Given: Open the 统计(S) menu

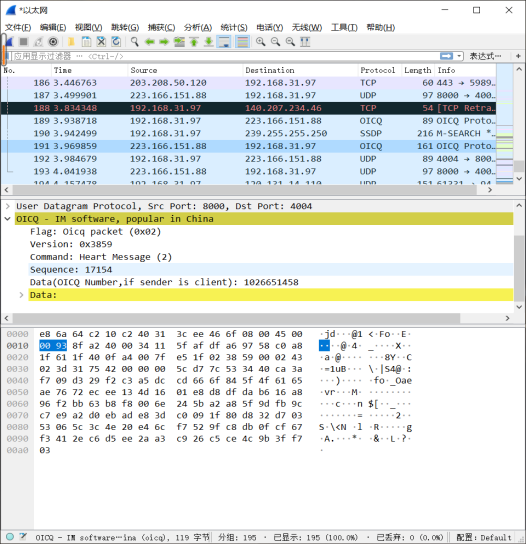Looking at the screenshot, I should click(x=234, y=27).
